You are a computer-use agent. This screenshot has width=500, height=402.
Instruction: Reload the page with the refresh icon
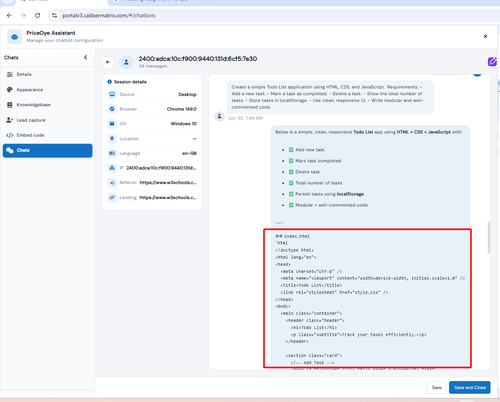click(37, 15)
